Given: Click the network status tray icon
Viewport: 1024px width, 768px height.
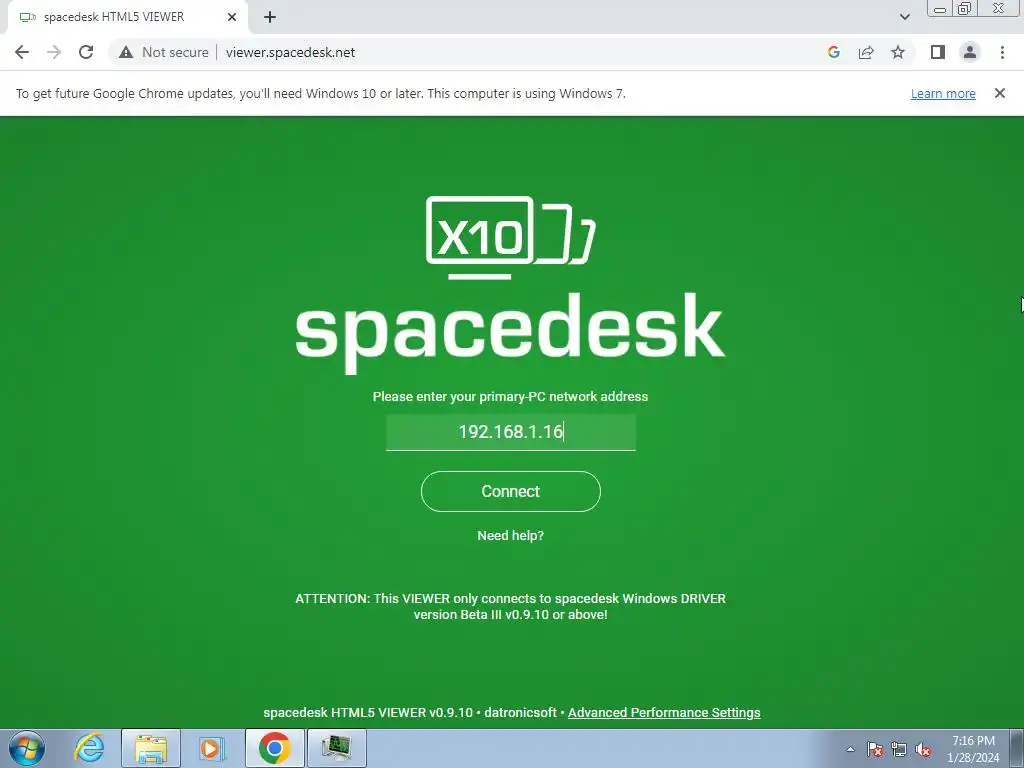Looking at the screenshot, I should coord(899,749).
